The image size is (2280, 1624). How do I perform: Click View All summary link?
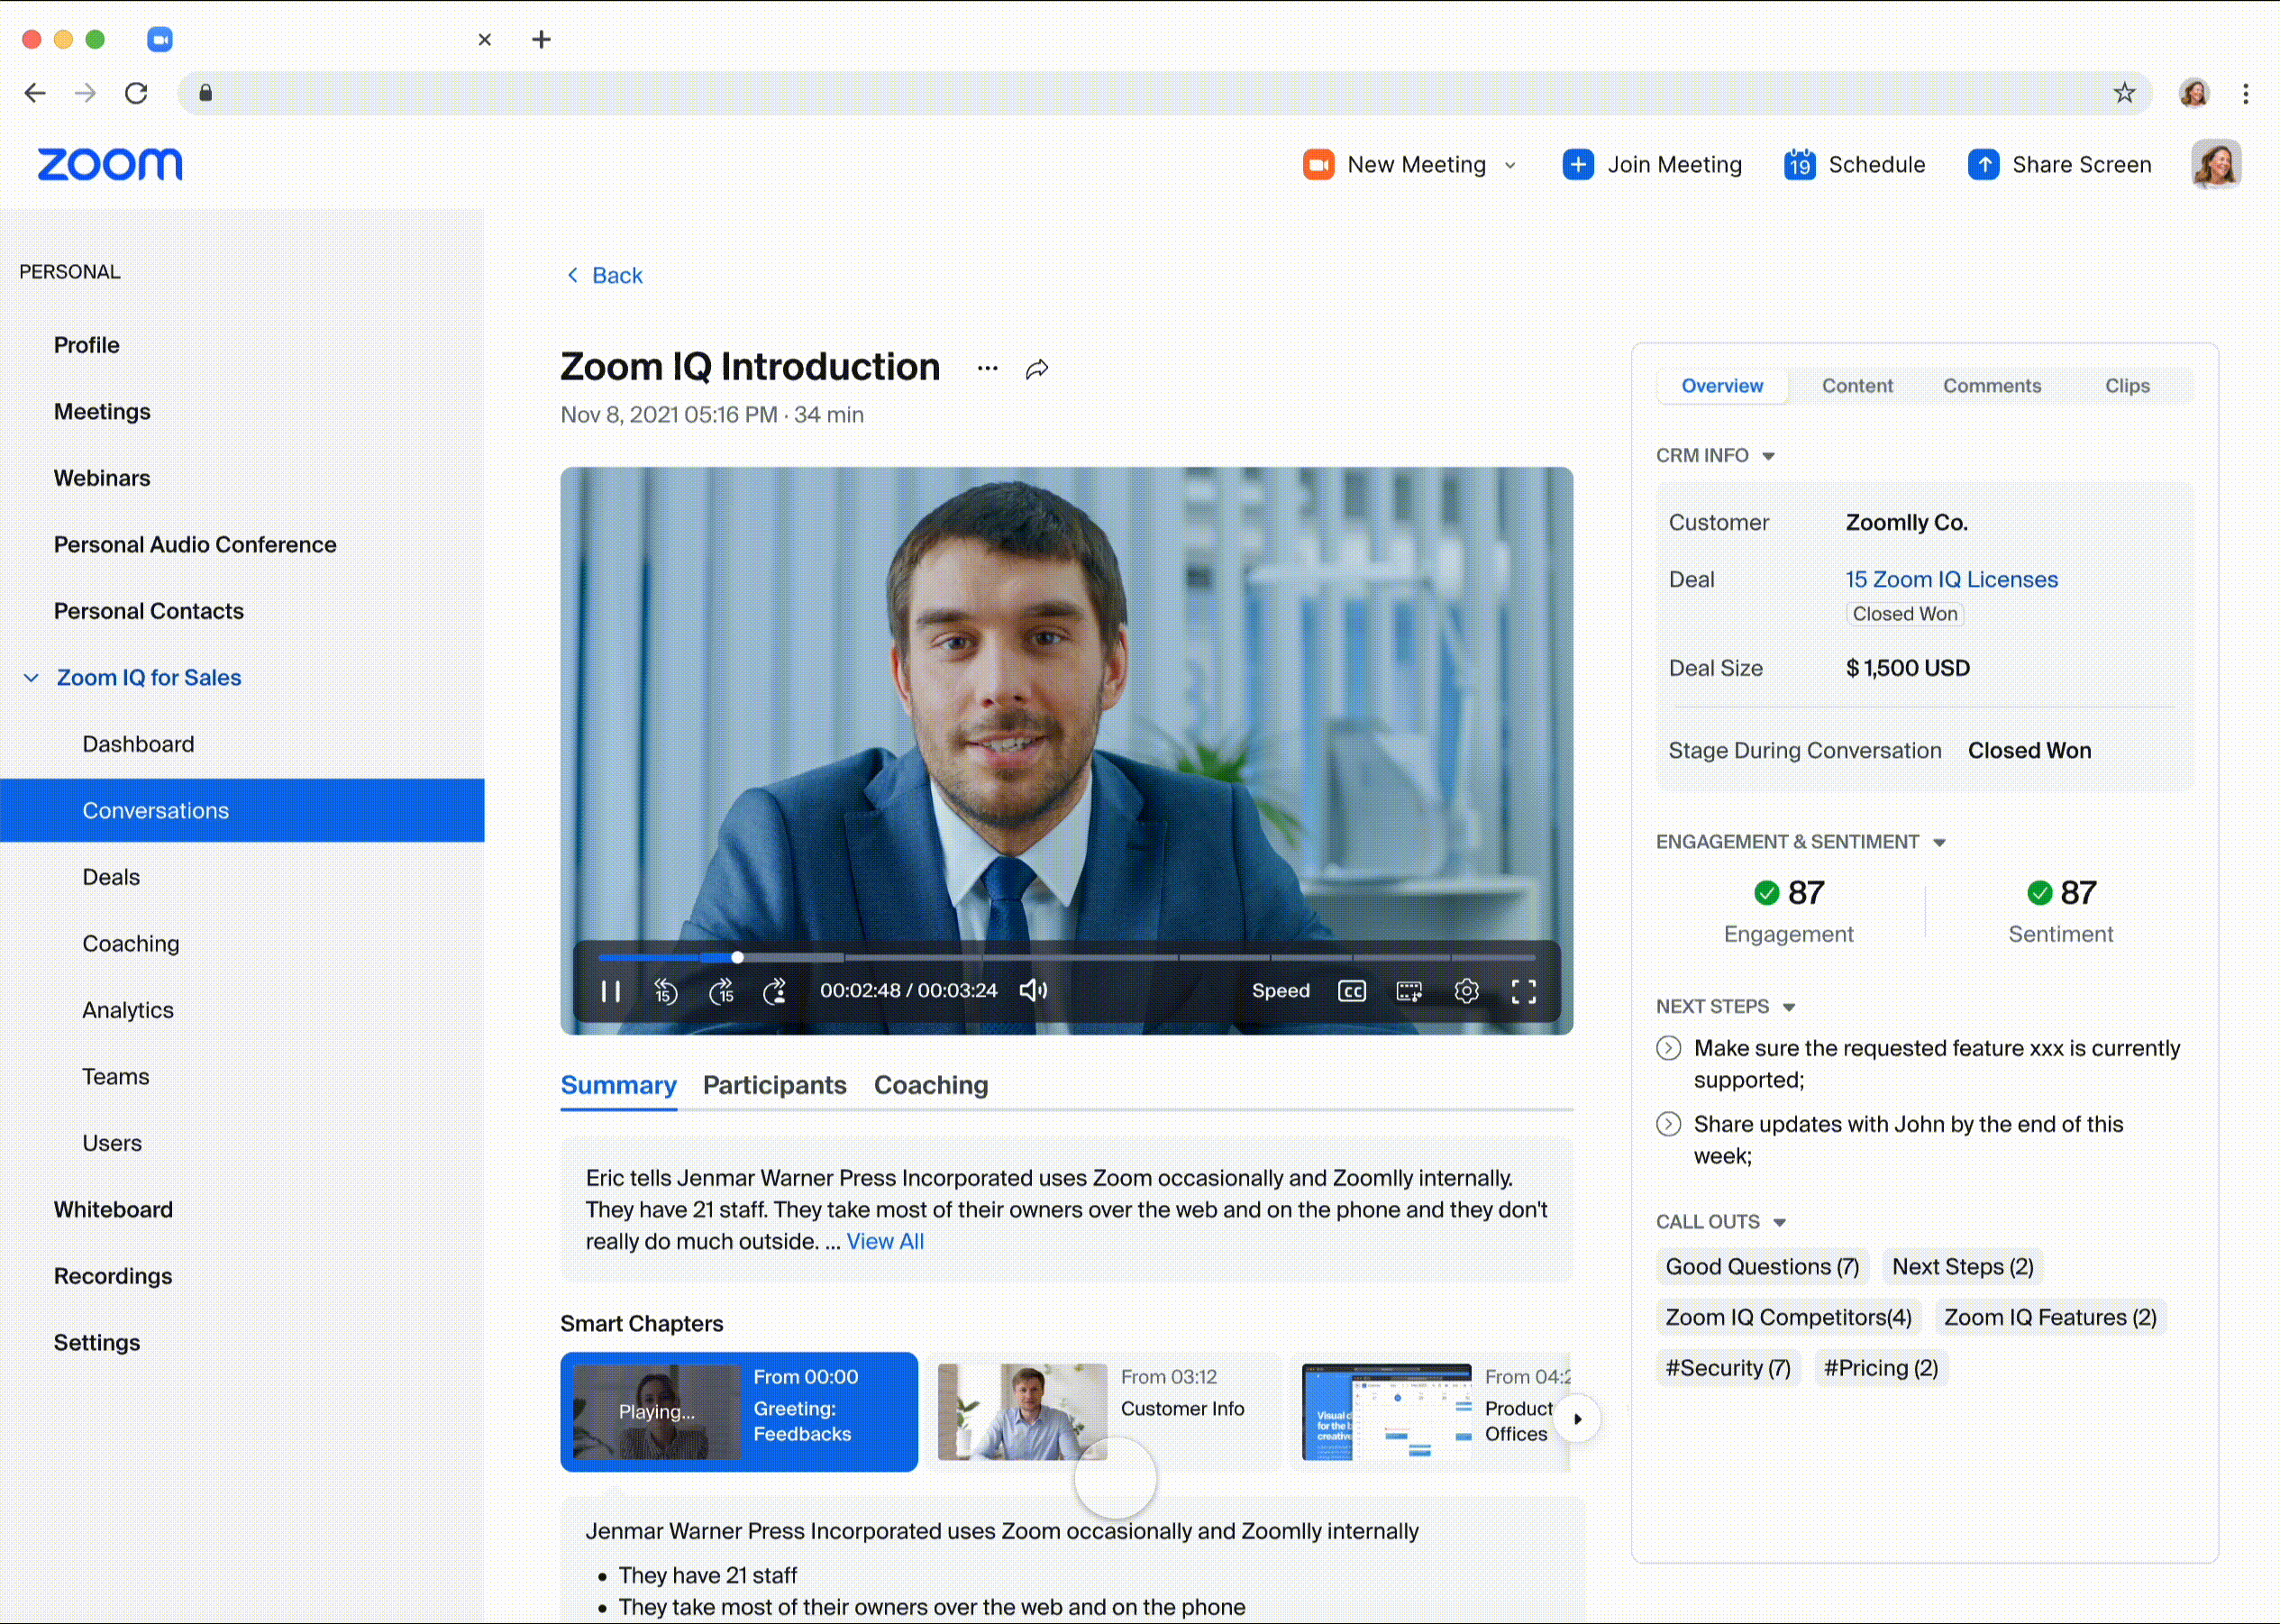[884, 1241]
